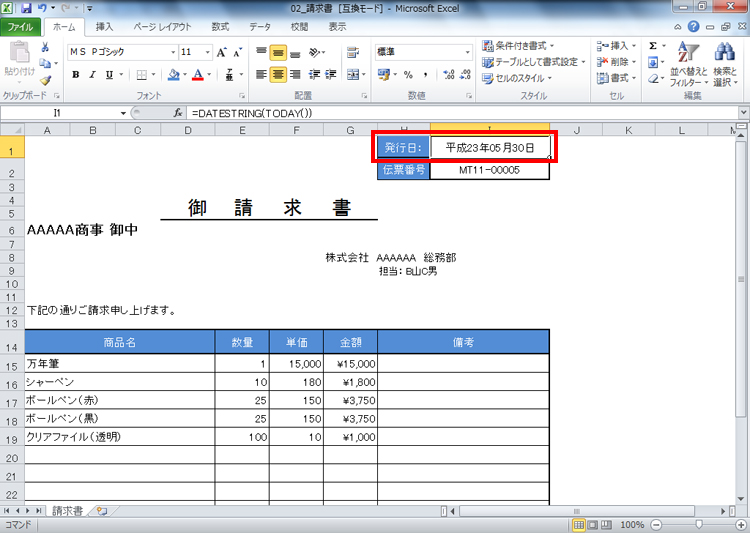The image size is (750, 533).
Task: Click the insert function fx icon
Action: 177,113
